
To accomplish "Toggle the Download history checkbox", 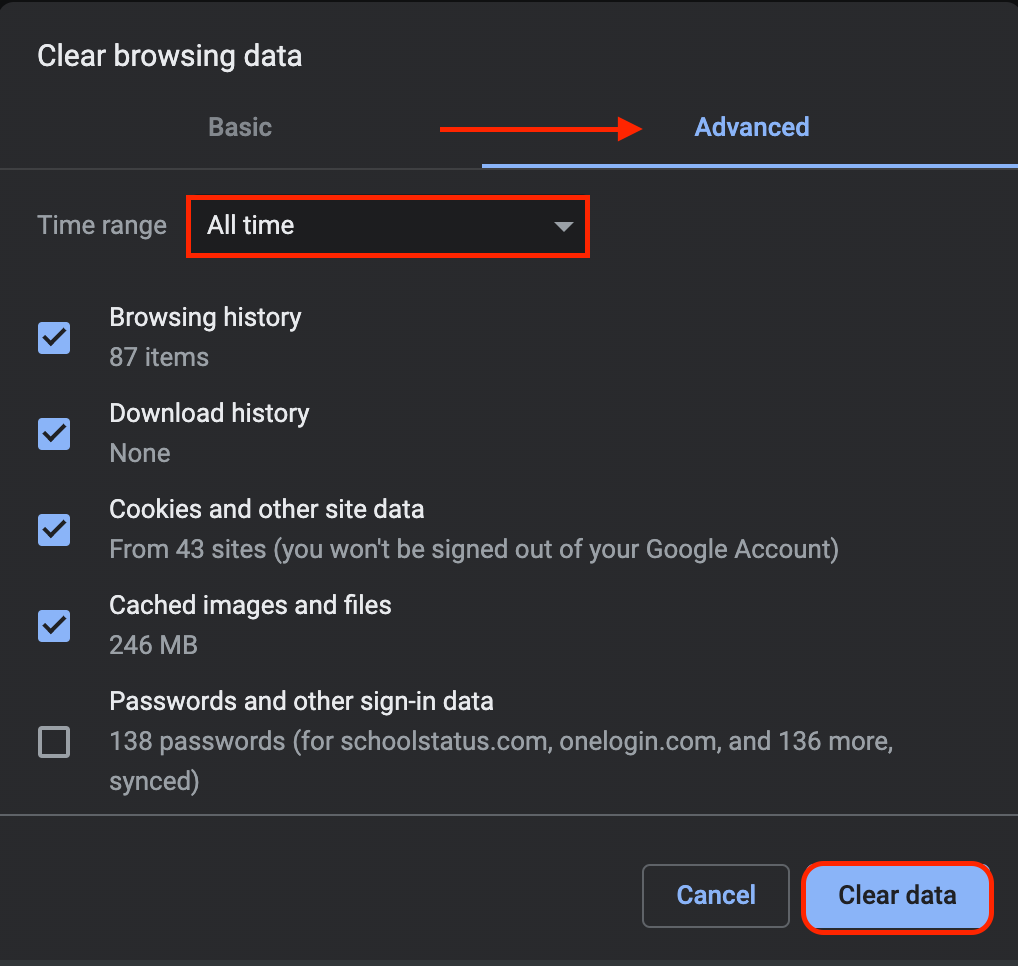I will (54, 434).
